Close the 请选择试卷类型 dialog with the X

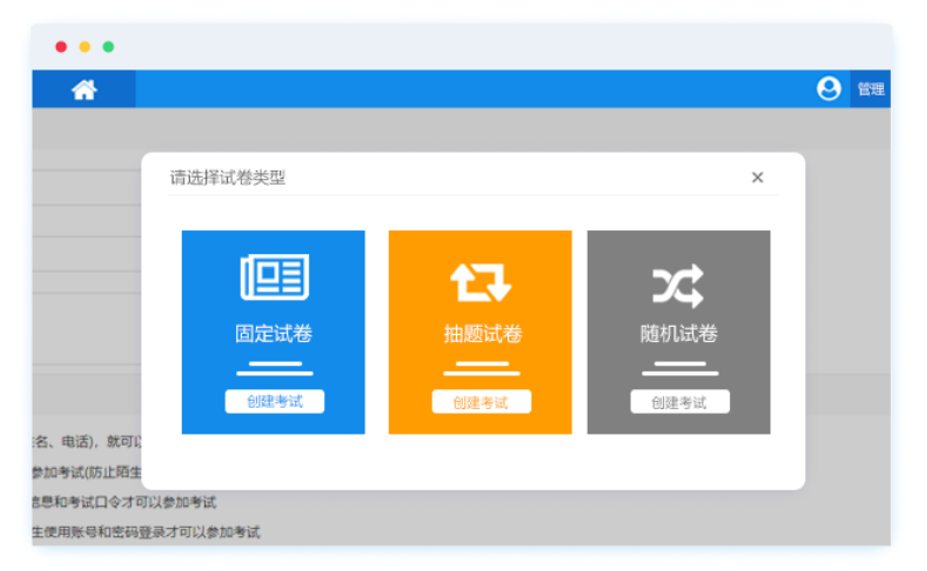pyautogui.click(x=757, y=178)
